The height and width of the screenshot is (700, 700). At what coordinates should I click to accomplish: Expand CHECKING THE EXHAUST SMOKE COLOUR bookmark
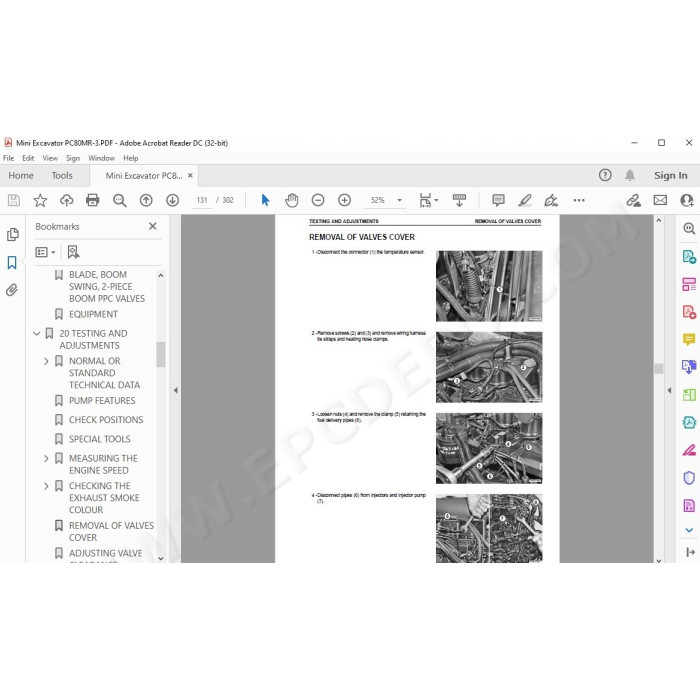46,486
